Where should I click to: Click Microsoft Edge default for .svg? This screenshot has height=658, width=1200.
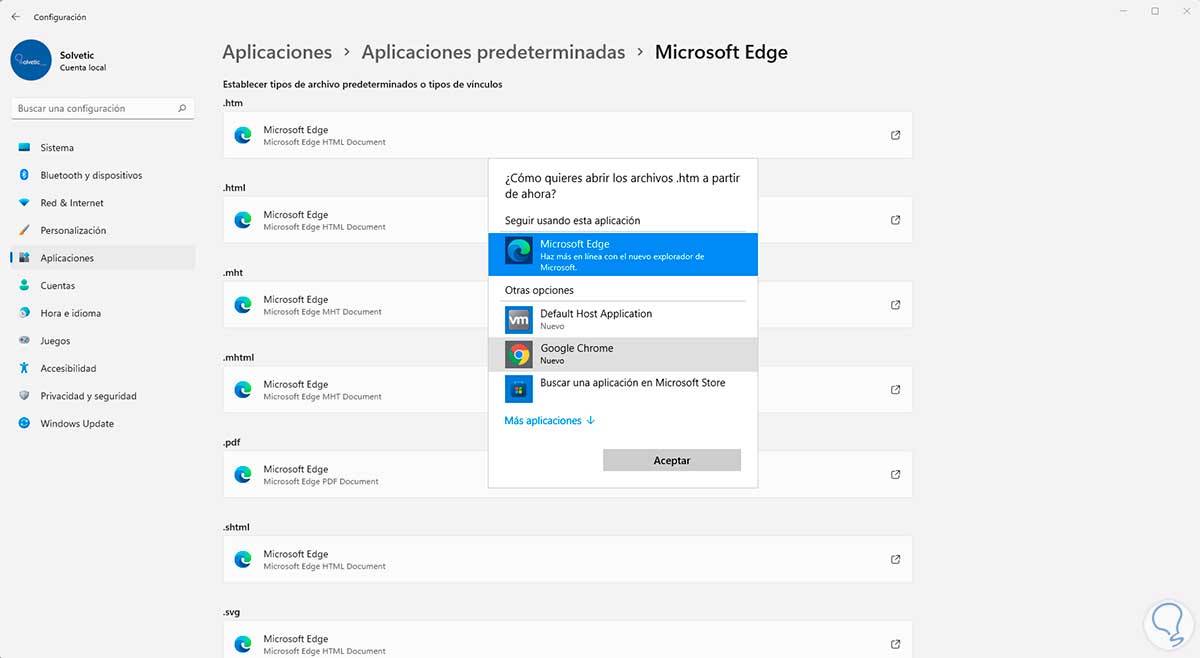point(567,639)
